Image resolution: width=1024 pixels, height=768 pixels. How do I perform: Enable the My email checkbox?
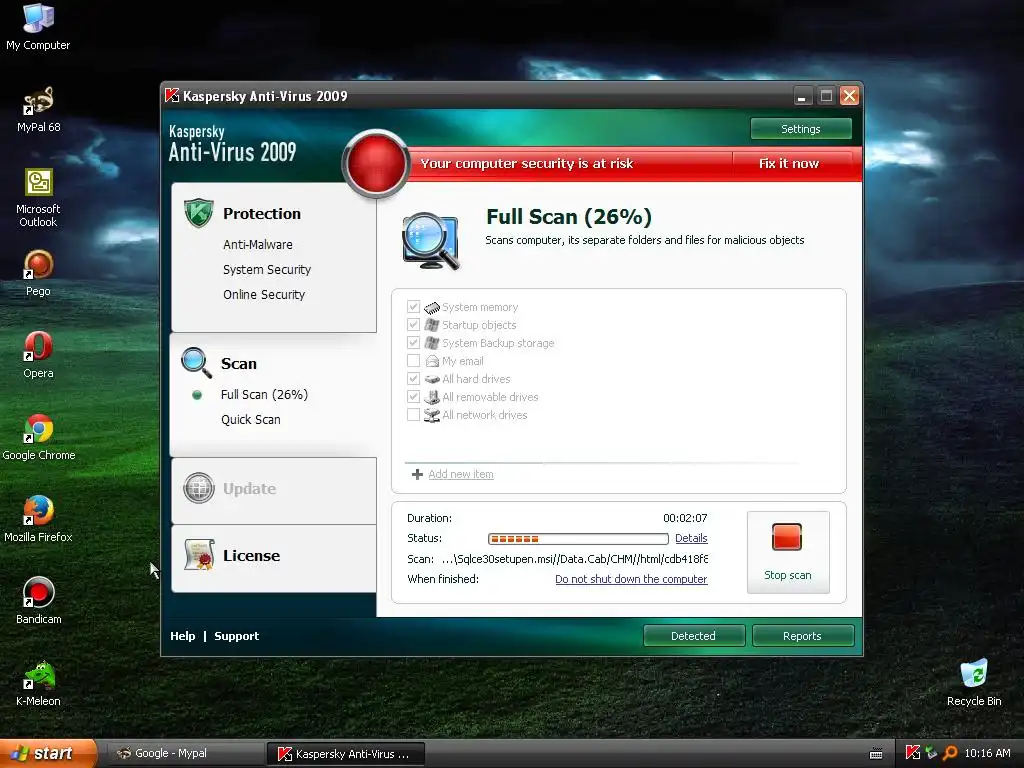[413, 360]
